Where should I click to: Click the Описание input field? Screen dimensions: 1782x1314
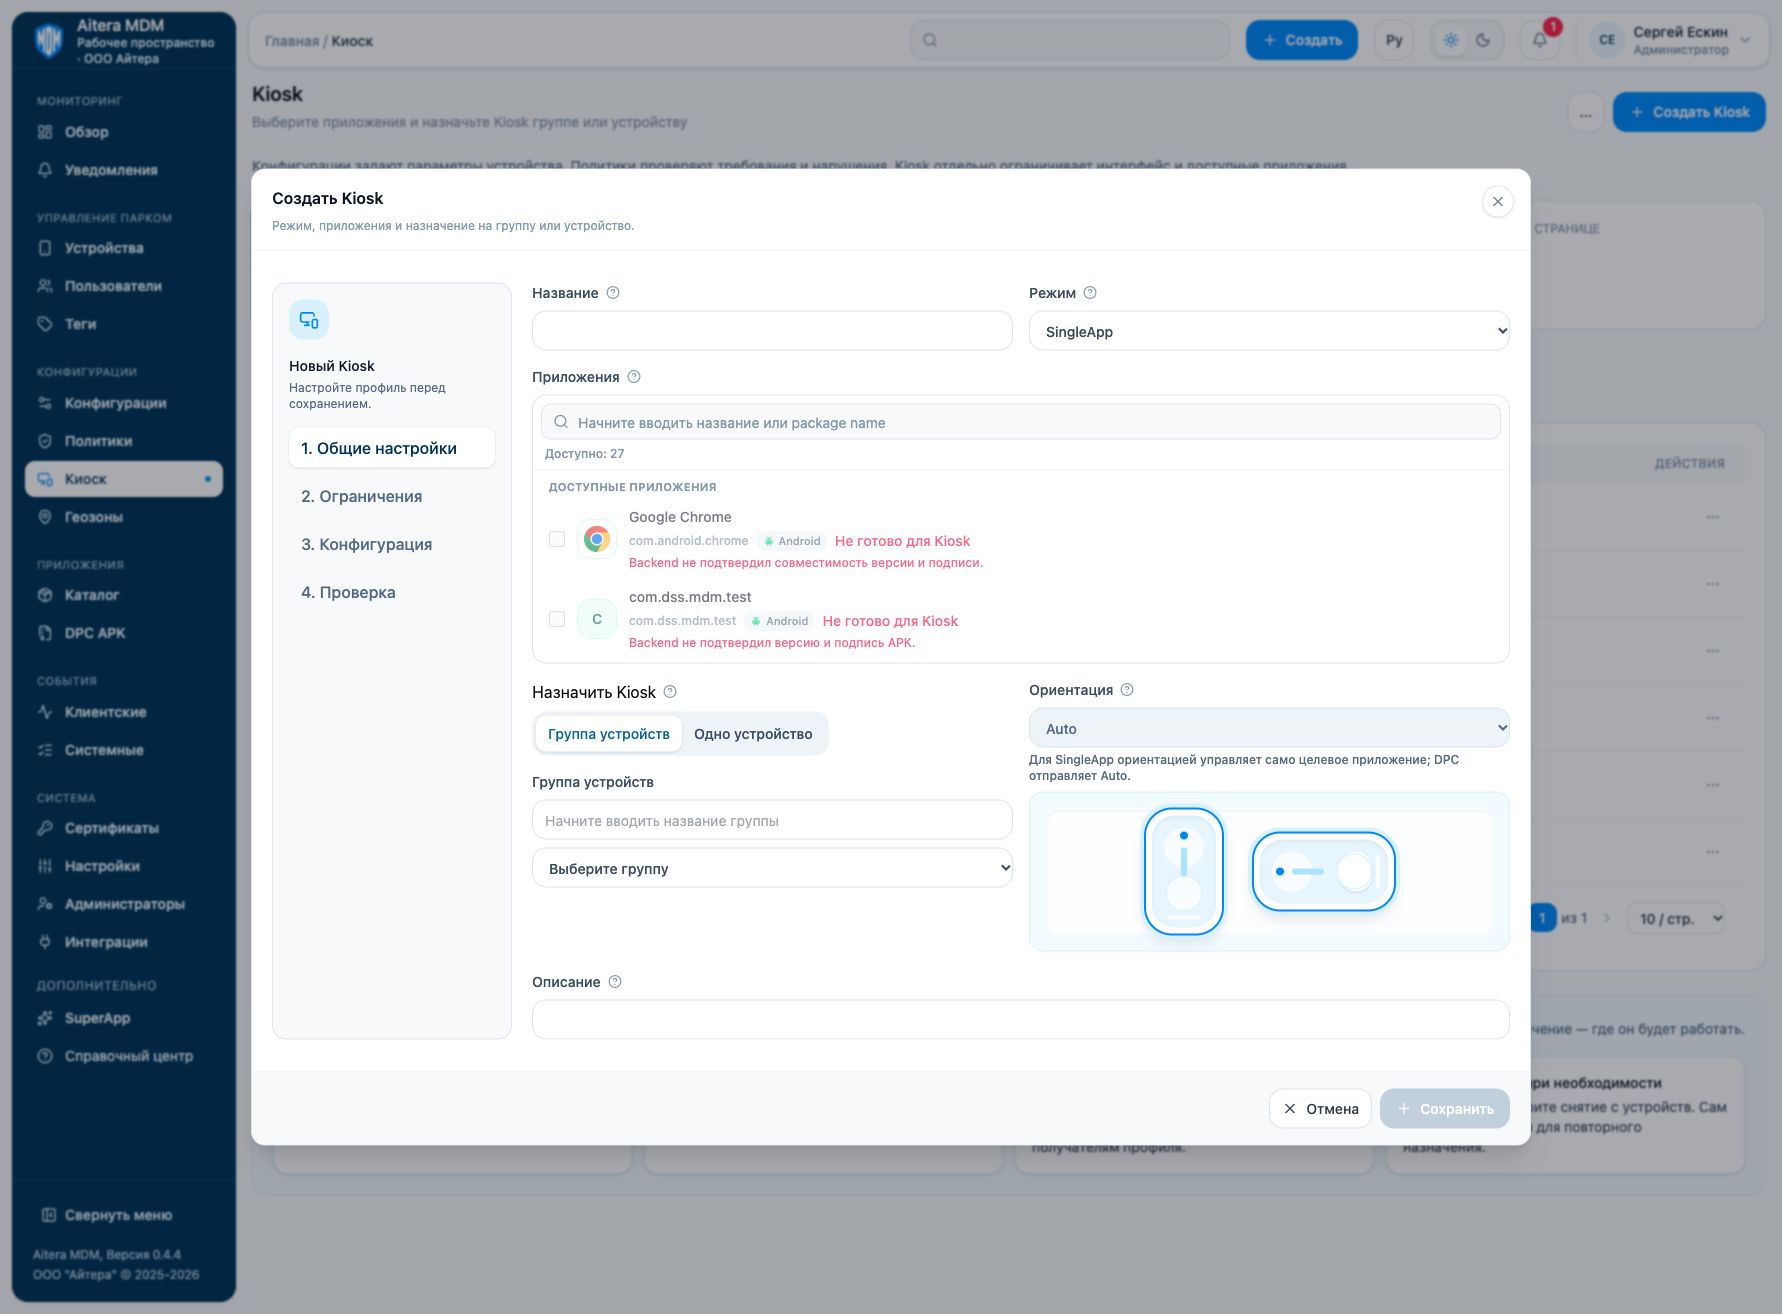pyautogui.click(x=1021, y=1019)
